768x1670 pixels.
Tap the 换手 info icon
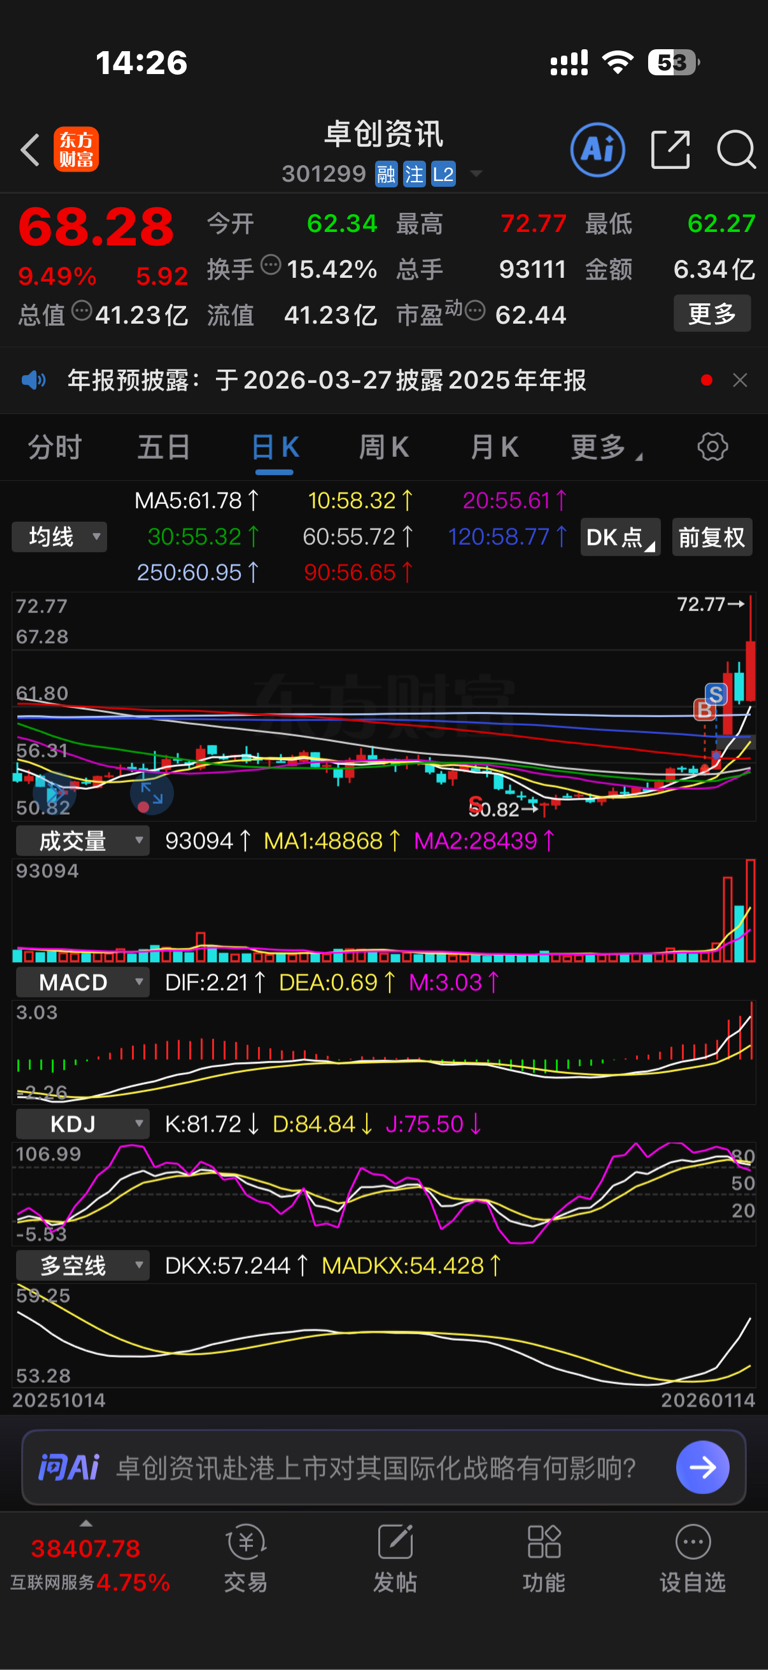(271, 265)
